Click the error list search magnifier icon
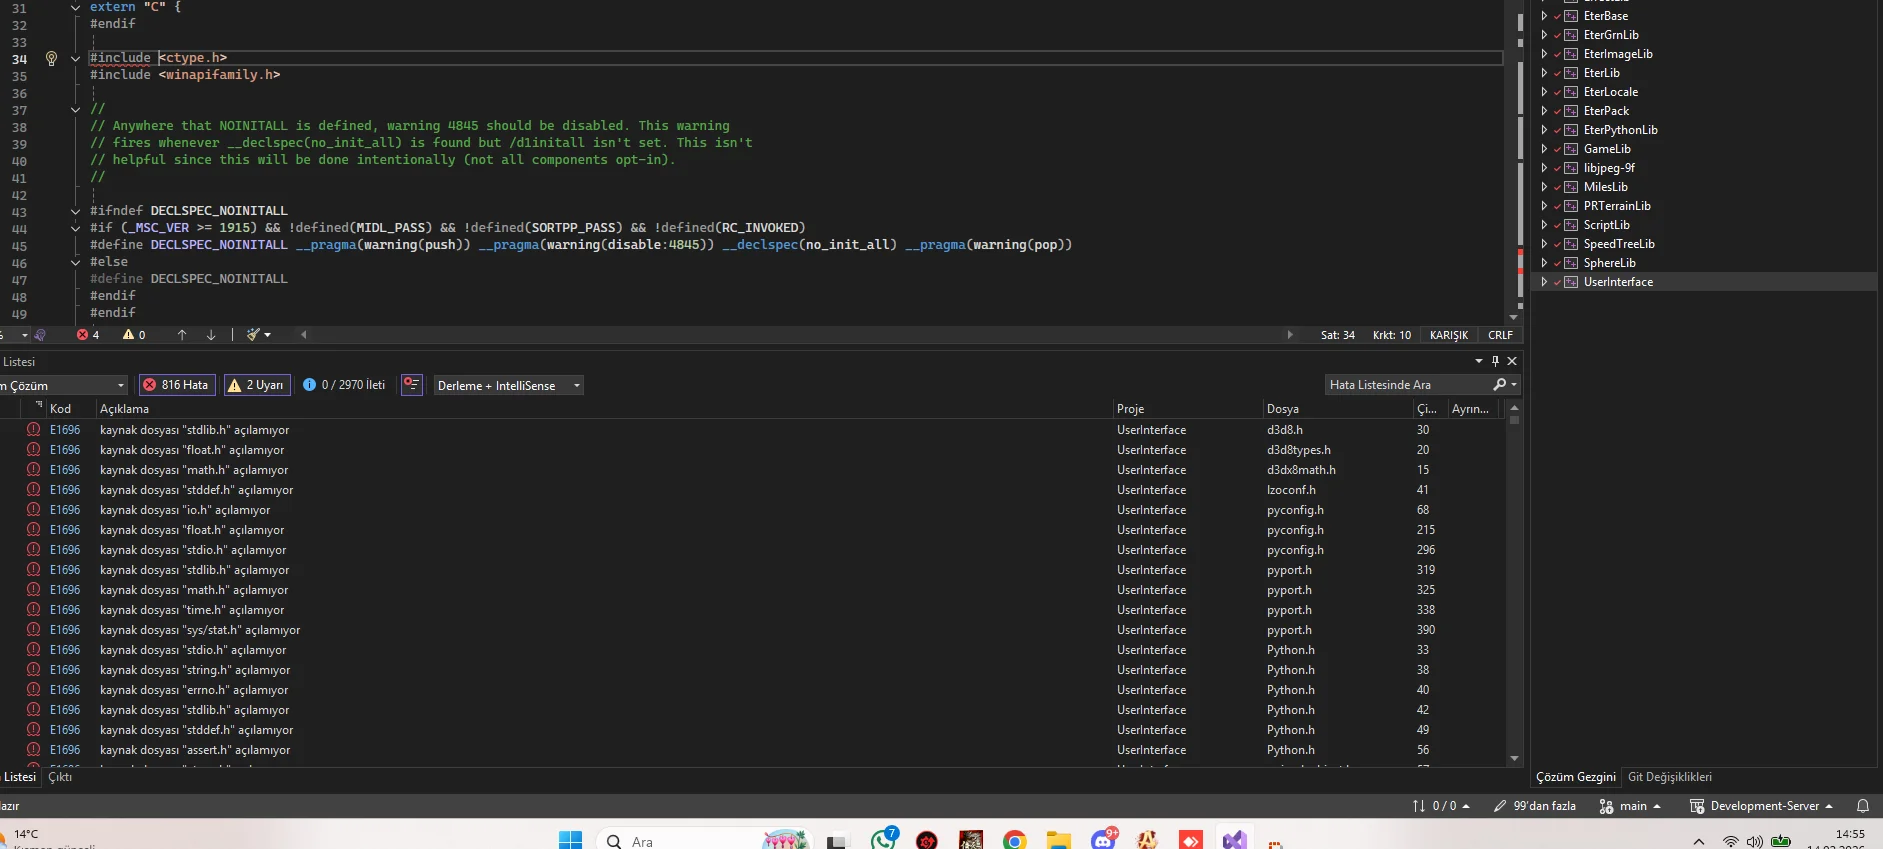 tap(1499, 385)
